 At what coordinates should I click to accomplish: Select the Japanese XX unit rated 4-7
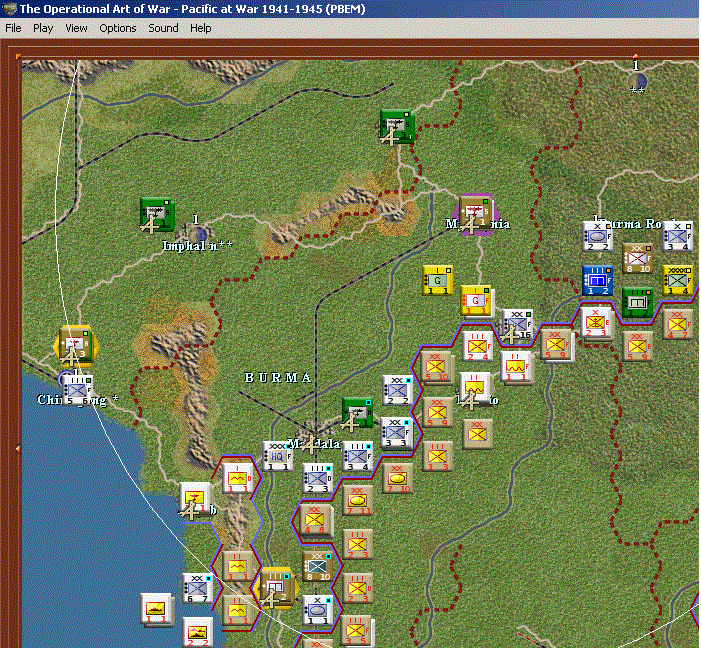677,324
